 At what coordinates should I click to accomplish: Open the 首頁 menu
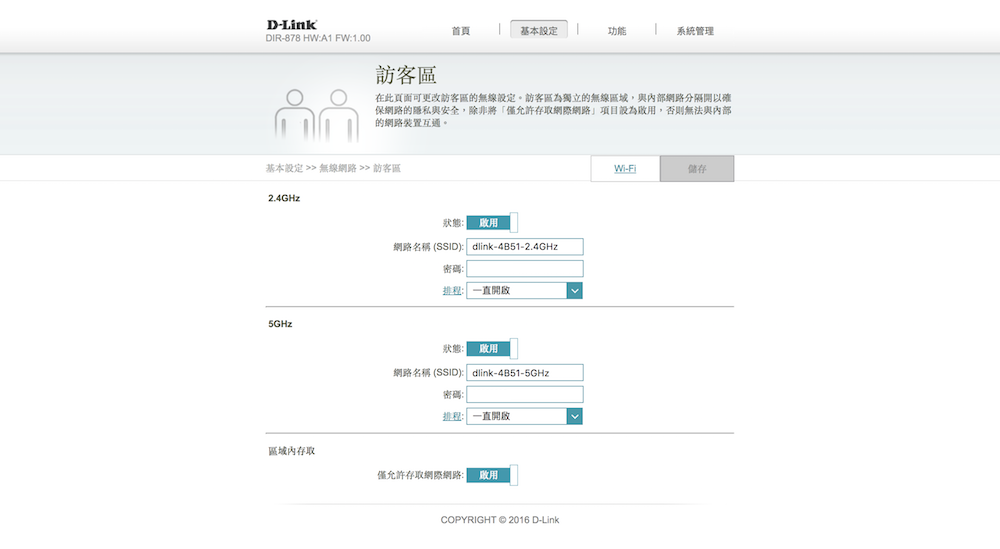460,31
